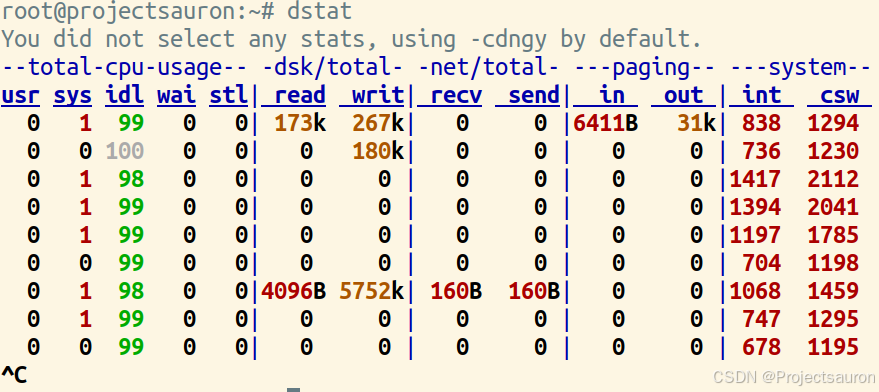
Task: Click the grey idle value '100'
Action: tap(124, 151)
